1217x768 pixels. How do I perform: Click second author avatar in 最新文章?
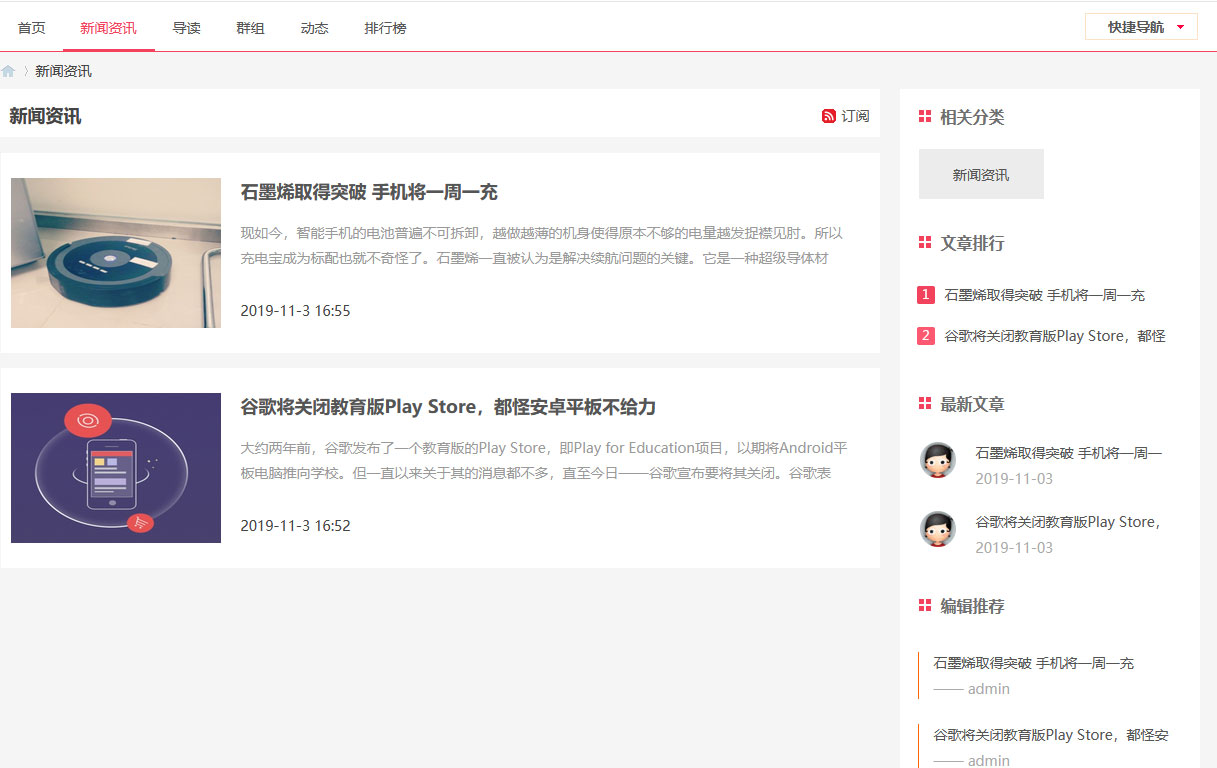pyautogui.click(x=937, y=529)
